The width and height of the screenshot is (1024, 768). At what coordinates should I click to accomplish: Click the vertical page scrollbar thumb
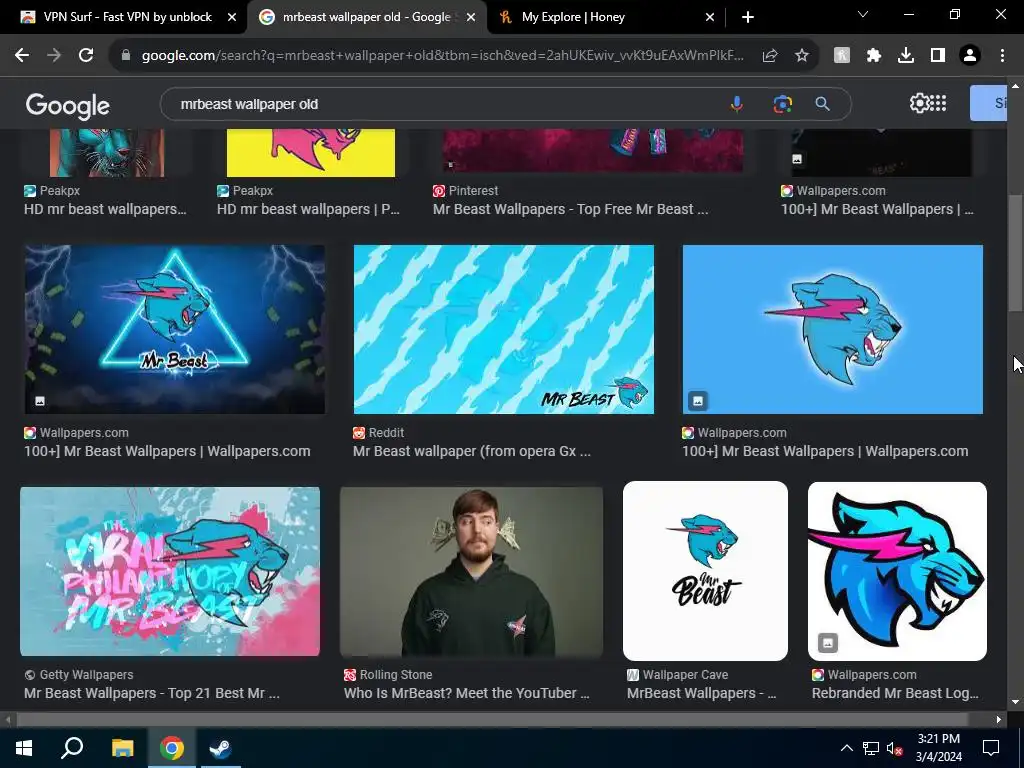(x=1015, y=253)
